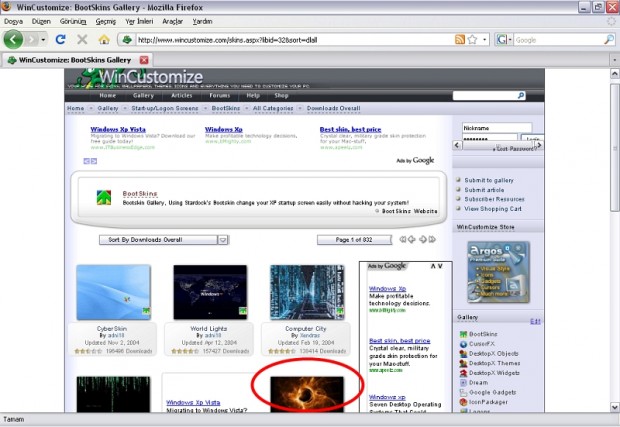Click the Google search engine selector
Screen dimensions: 620x427
(x=504, y=40)
